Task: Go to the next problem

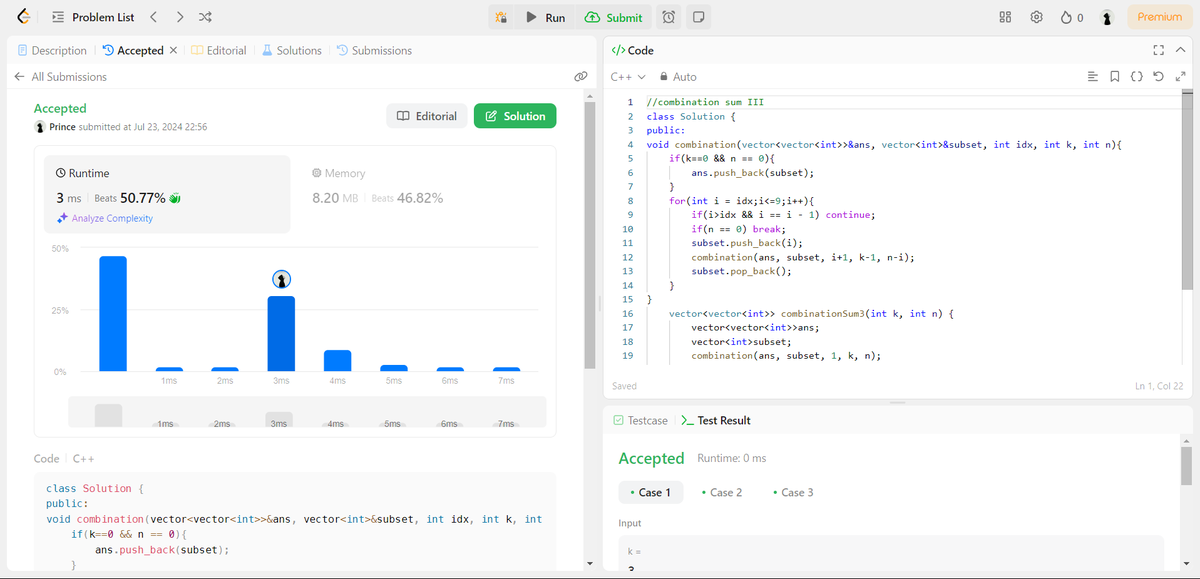Action: 179,17
